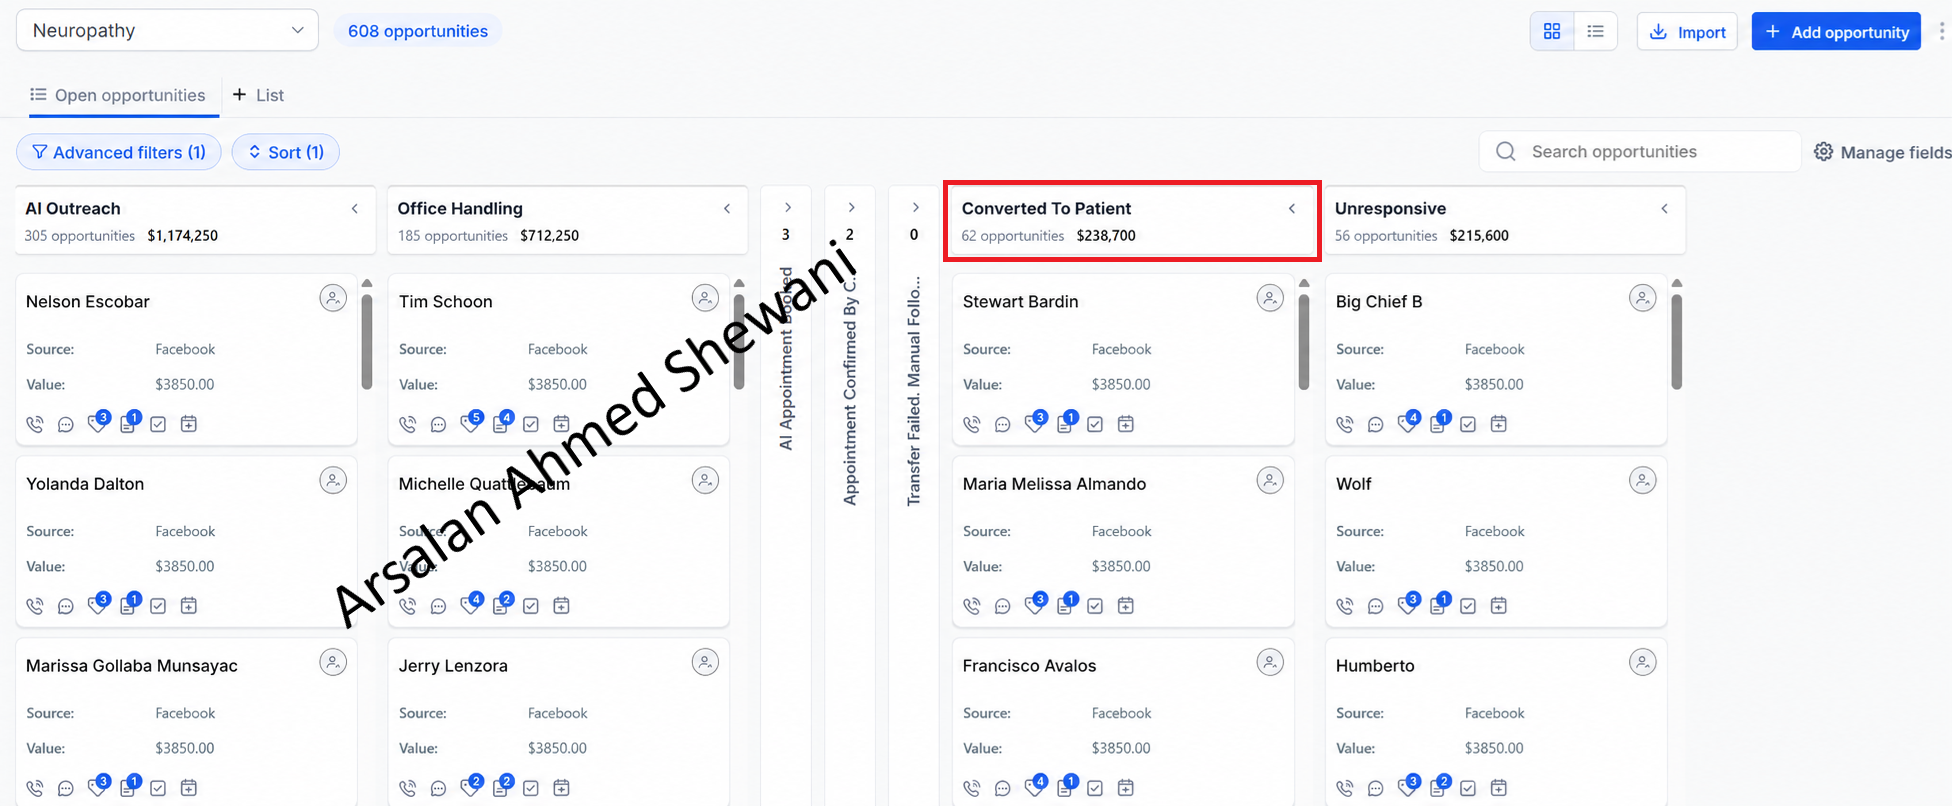This screenshot has width=1952, height=806.
Task: Switch to the list view layout
Action: coord(1596,31)
